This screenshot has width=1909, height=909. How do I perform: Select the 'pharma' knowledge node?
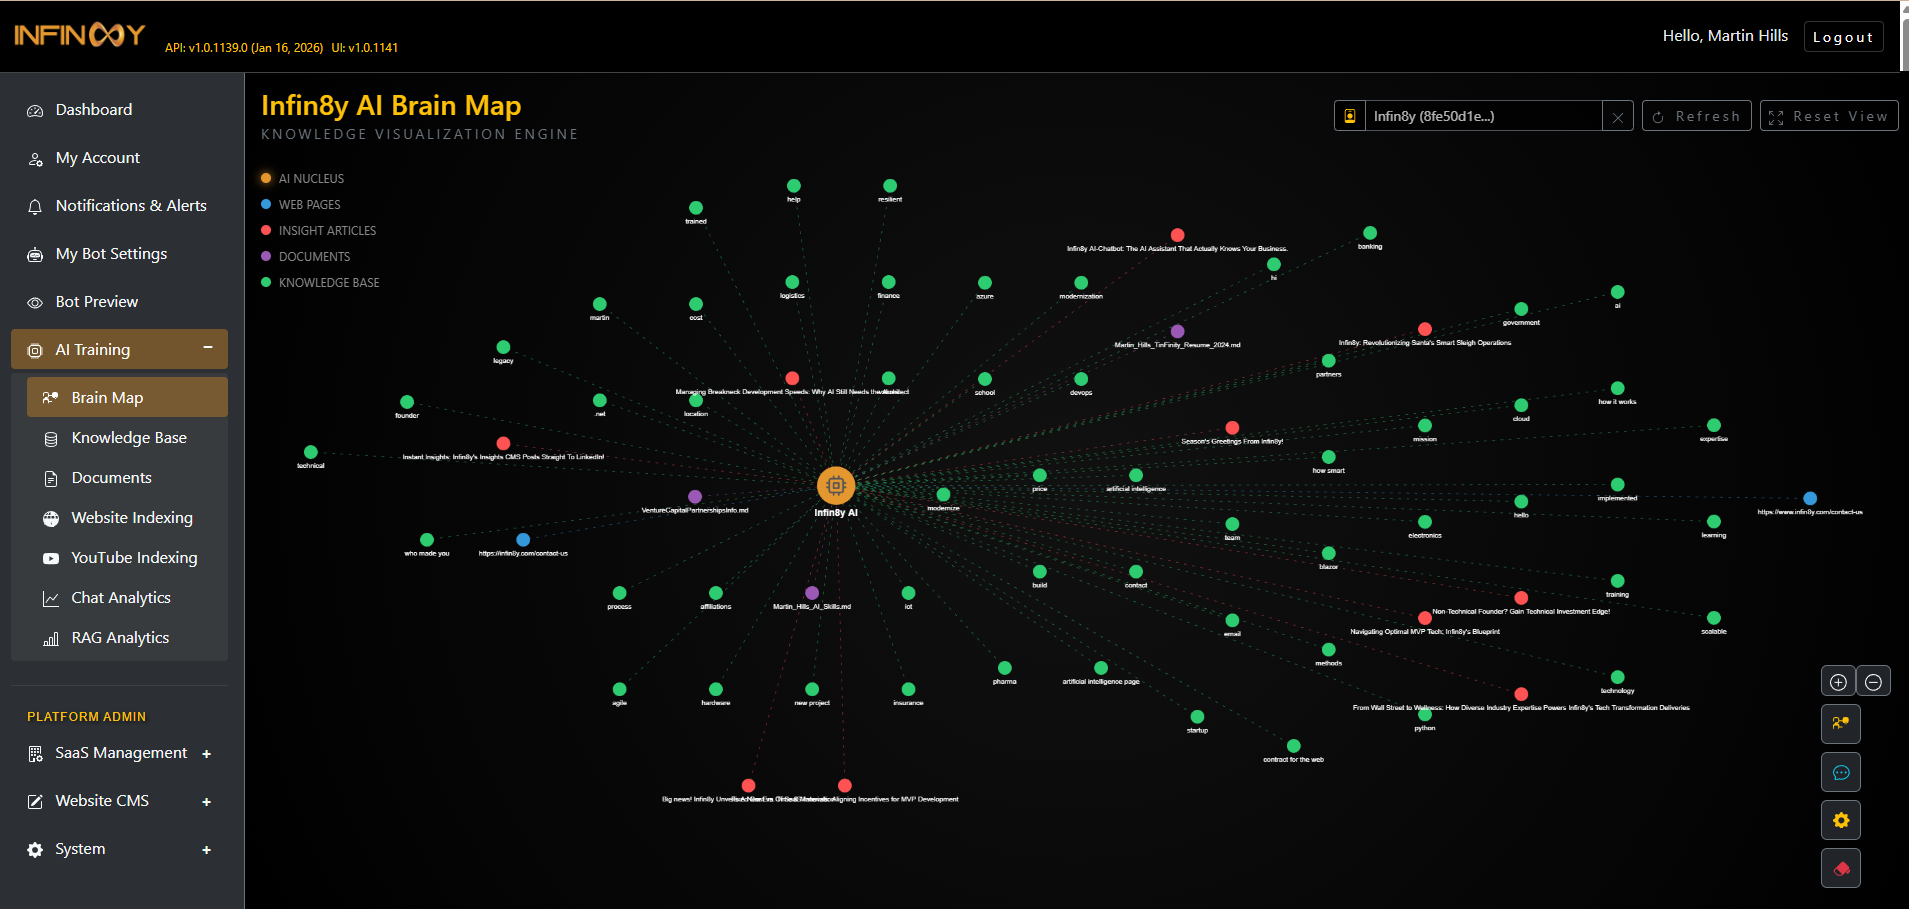click(1005, 668)
